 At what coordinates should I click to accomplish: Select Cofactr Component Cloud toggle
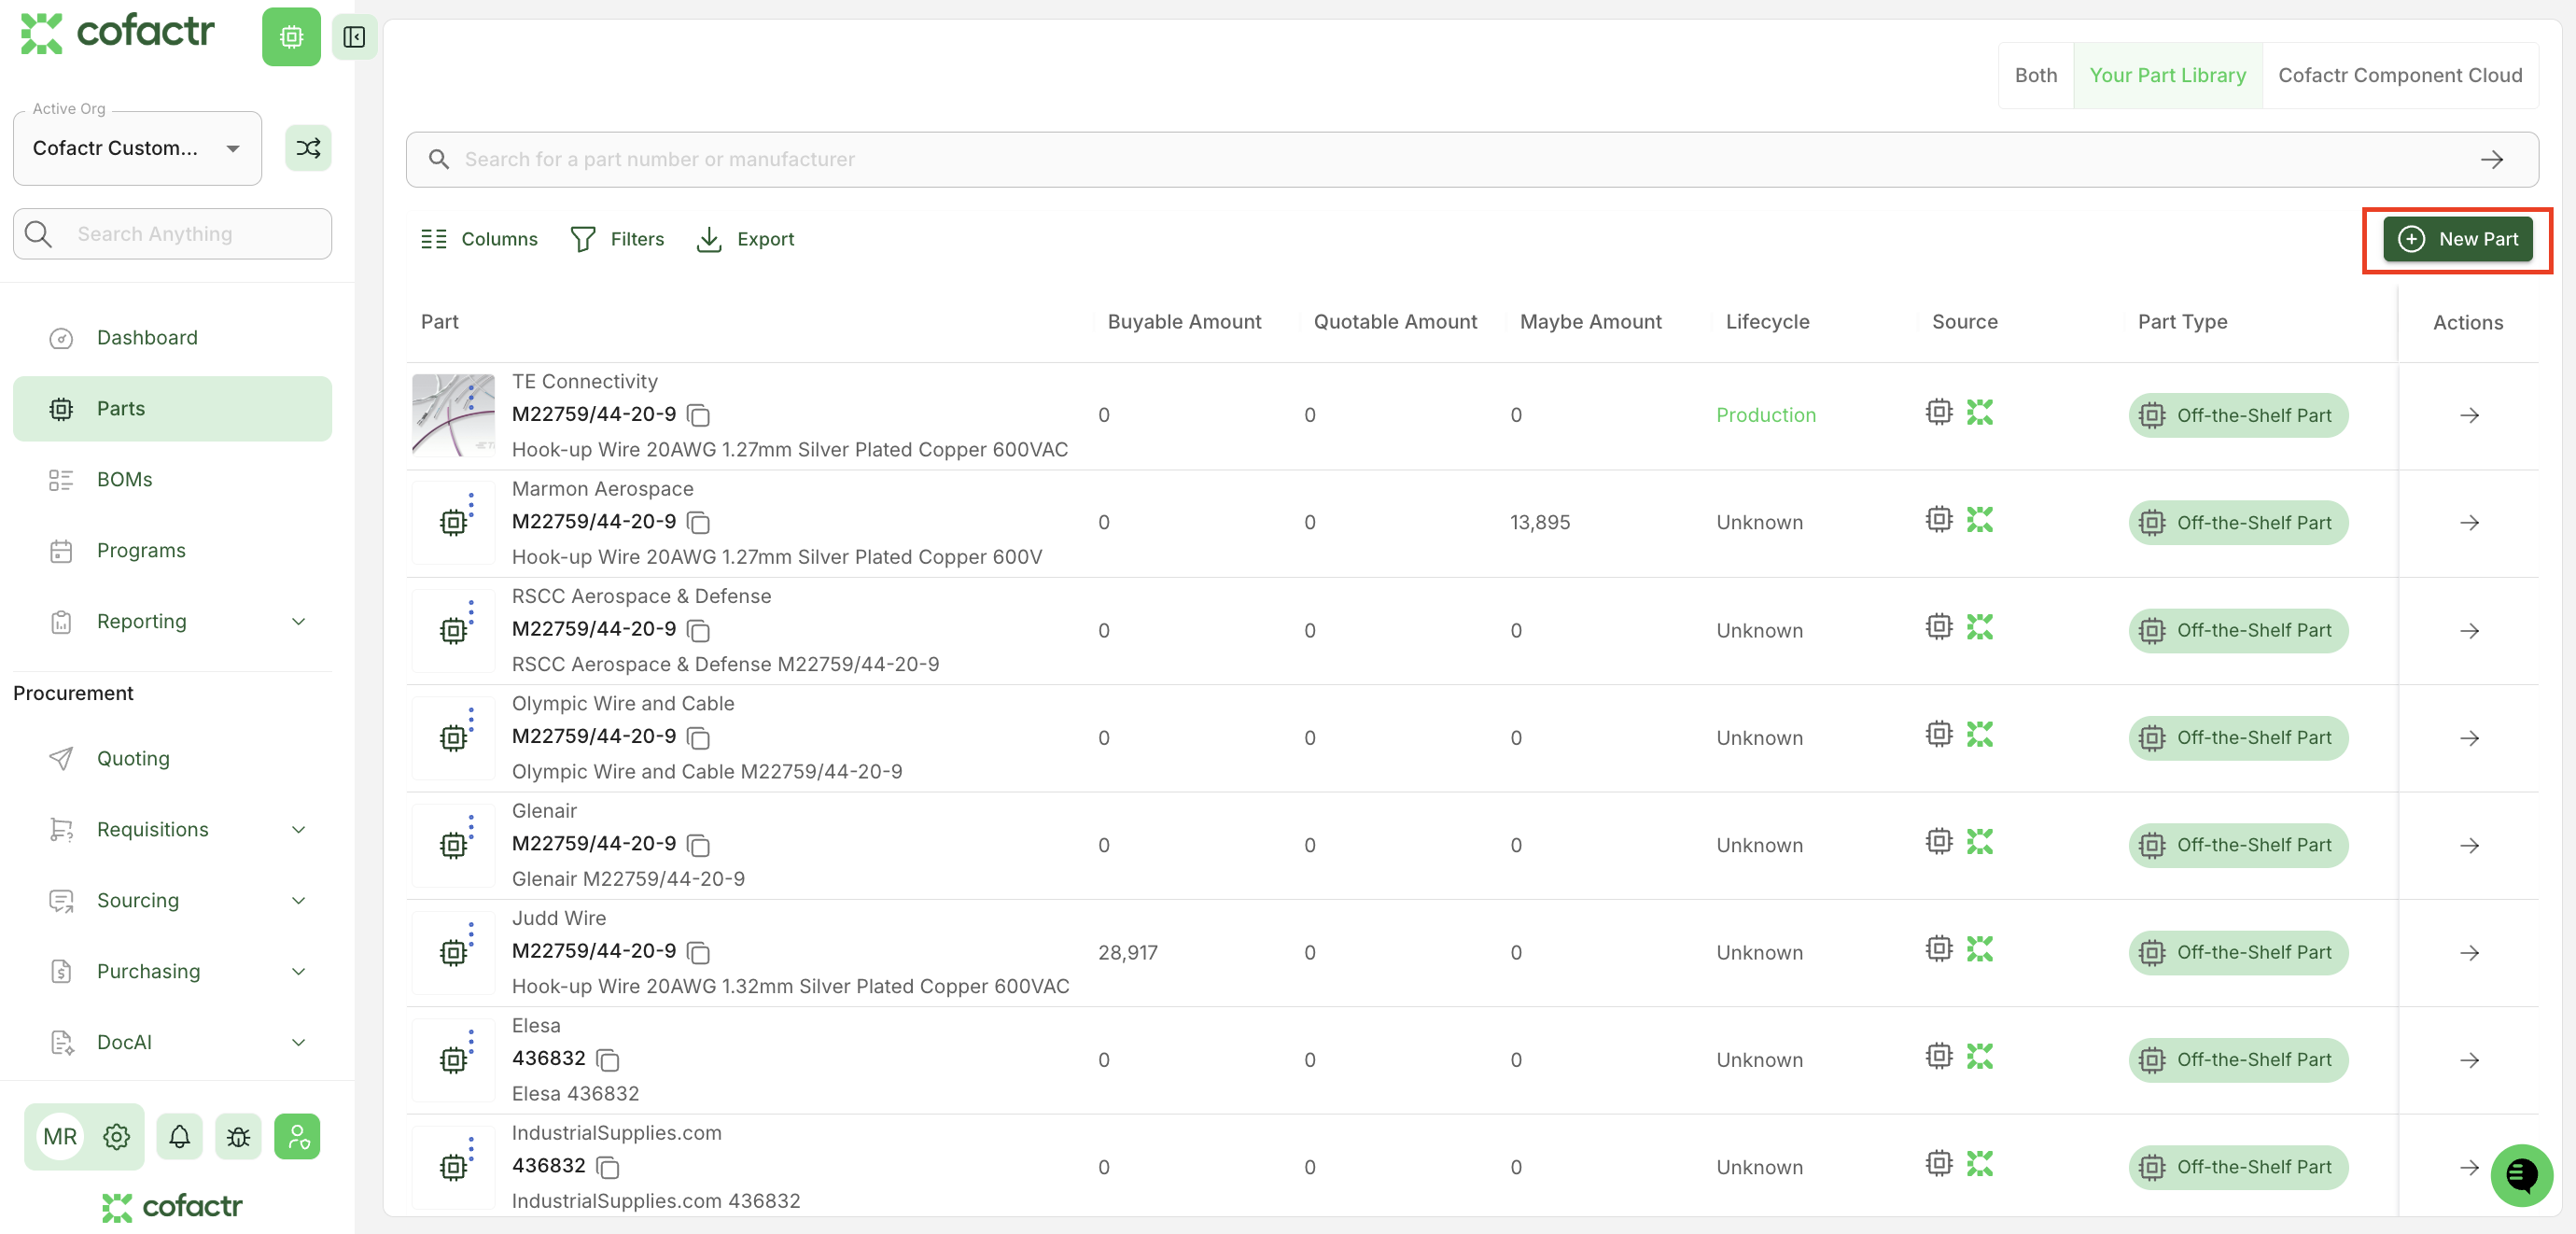(x=2400, y=75)
